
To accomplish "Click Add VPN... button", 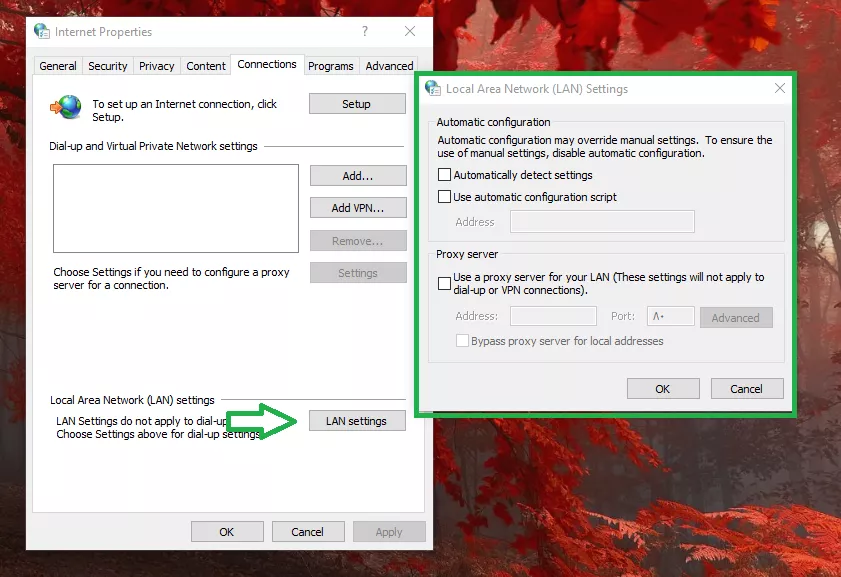I will (358, 208).
